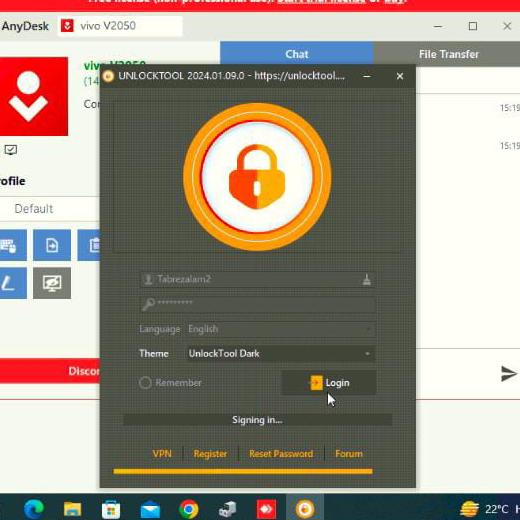
Task: Open AnyDesk from the taskbar
Action: [266, 509]
